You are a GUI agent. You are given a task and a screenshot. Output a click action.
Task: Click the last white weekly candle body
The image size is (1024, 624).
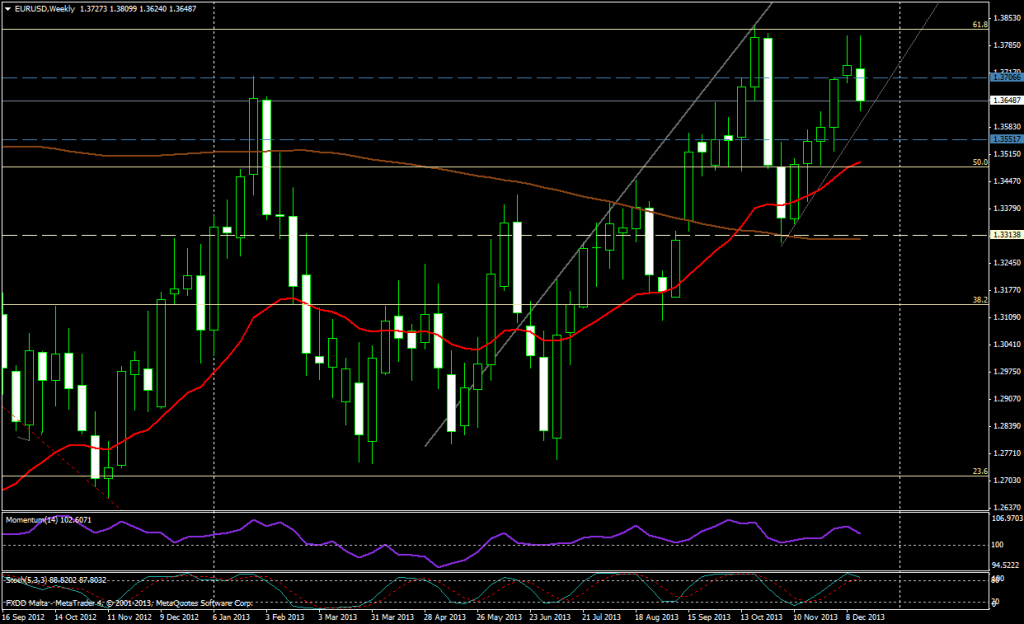click(x=860, y=84)
